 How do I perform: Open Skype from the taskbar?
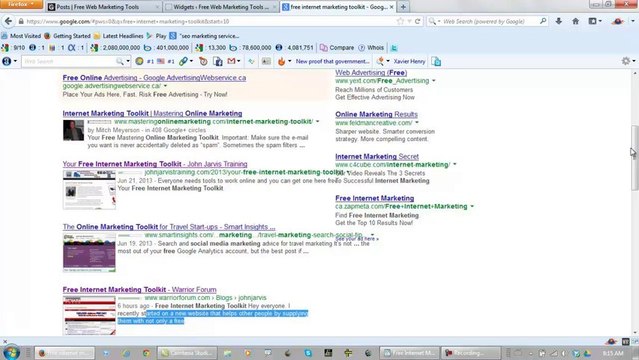point(308,353)
